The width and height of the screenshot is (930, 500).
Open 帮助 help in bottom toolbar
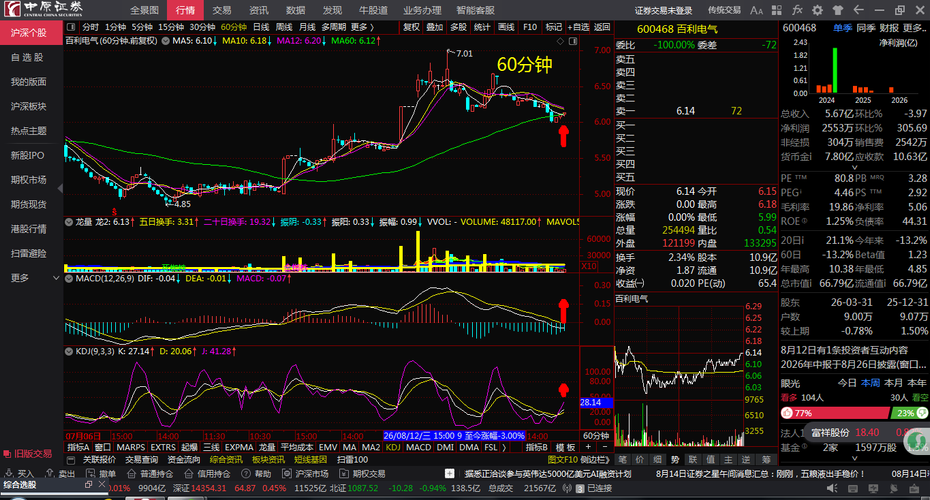point(256,473)
